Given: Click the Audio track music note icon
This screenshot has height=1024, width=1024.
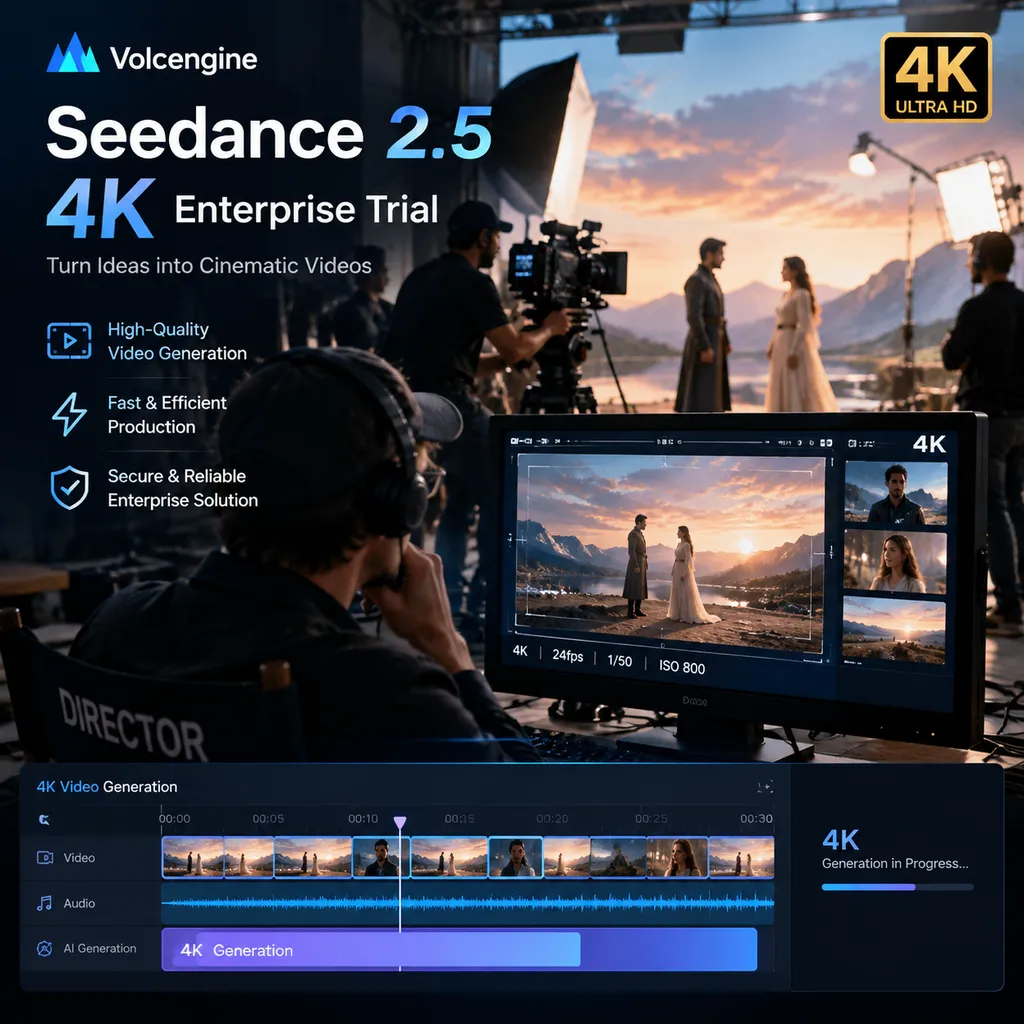Looking at the screenshot, I should point(44,903).
